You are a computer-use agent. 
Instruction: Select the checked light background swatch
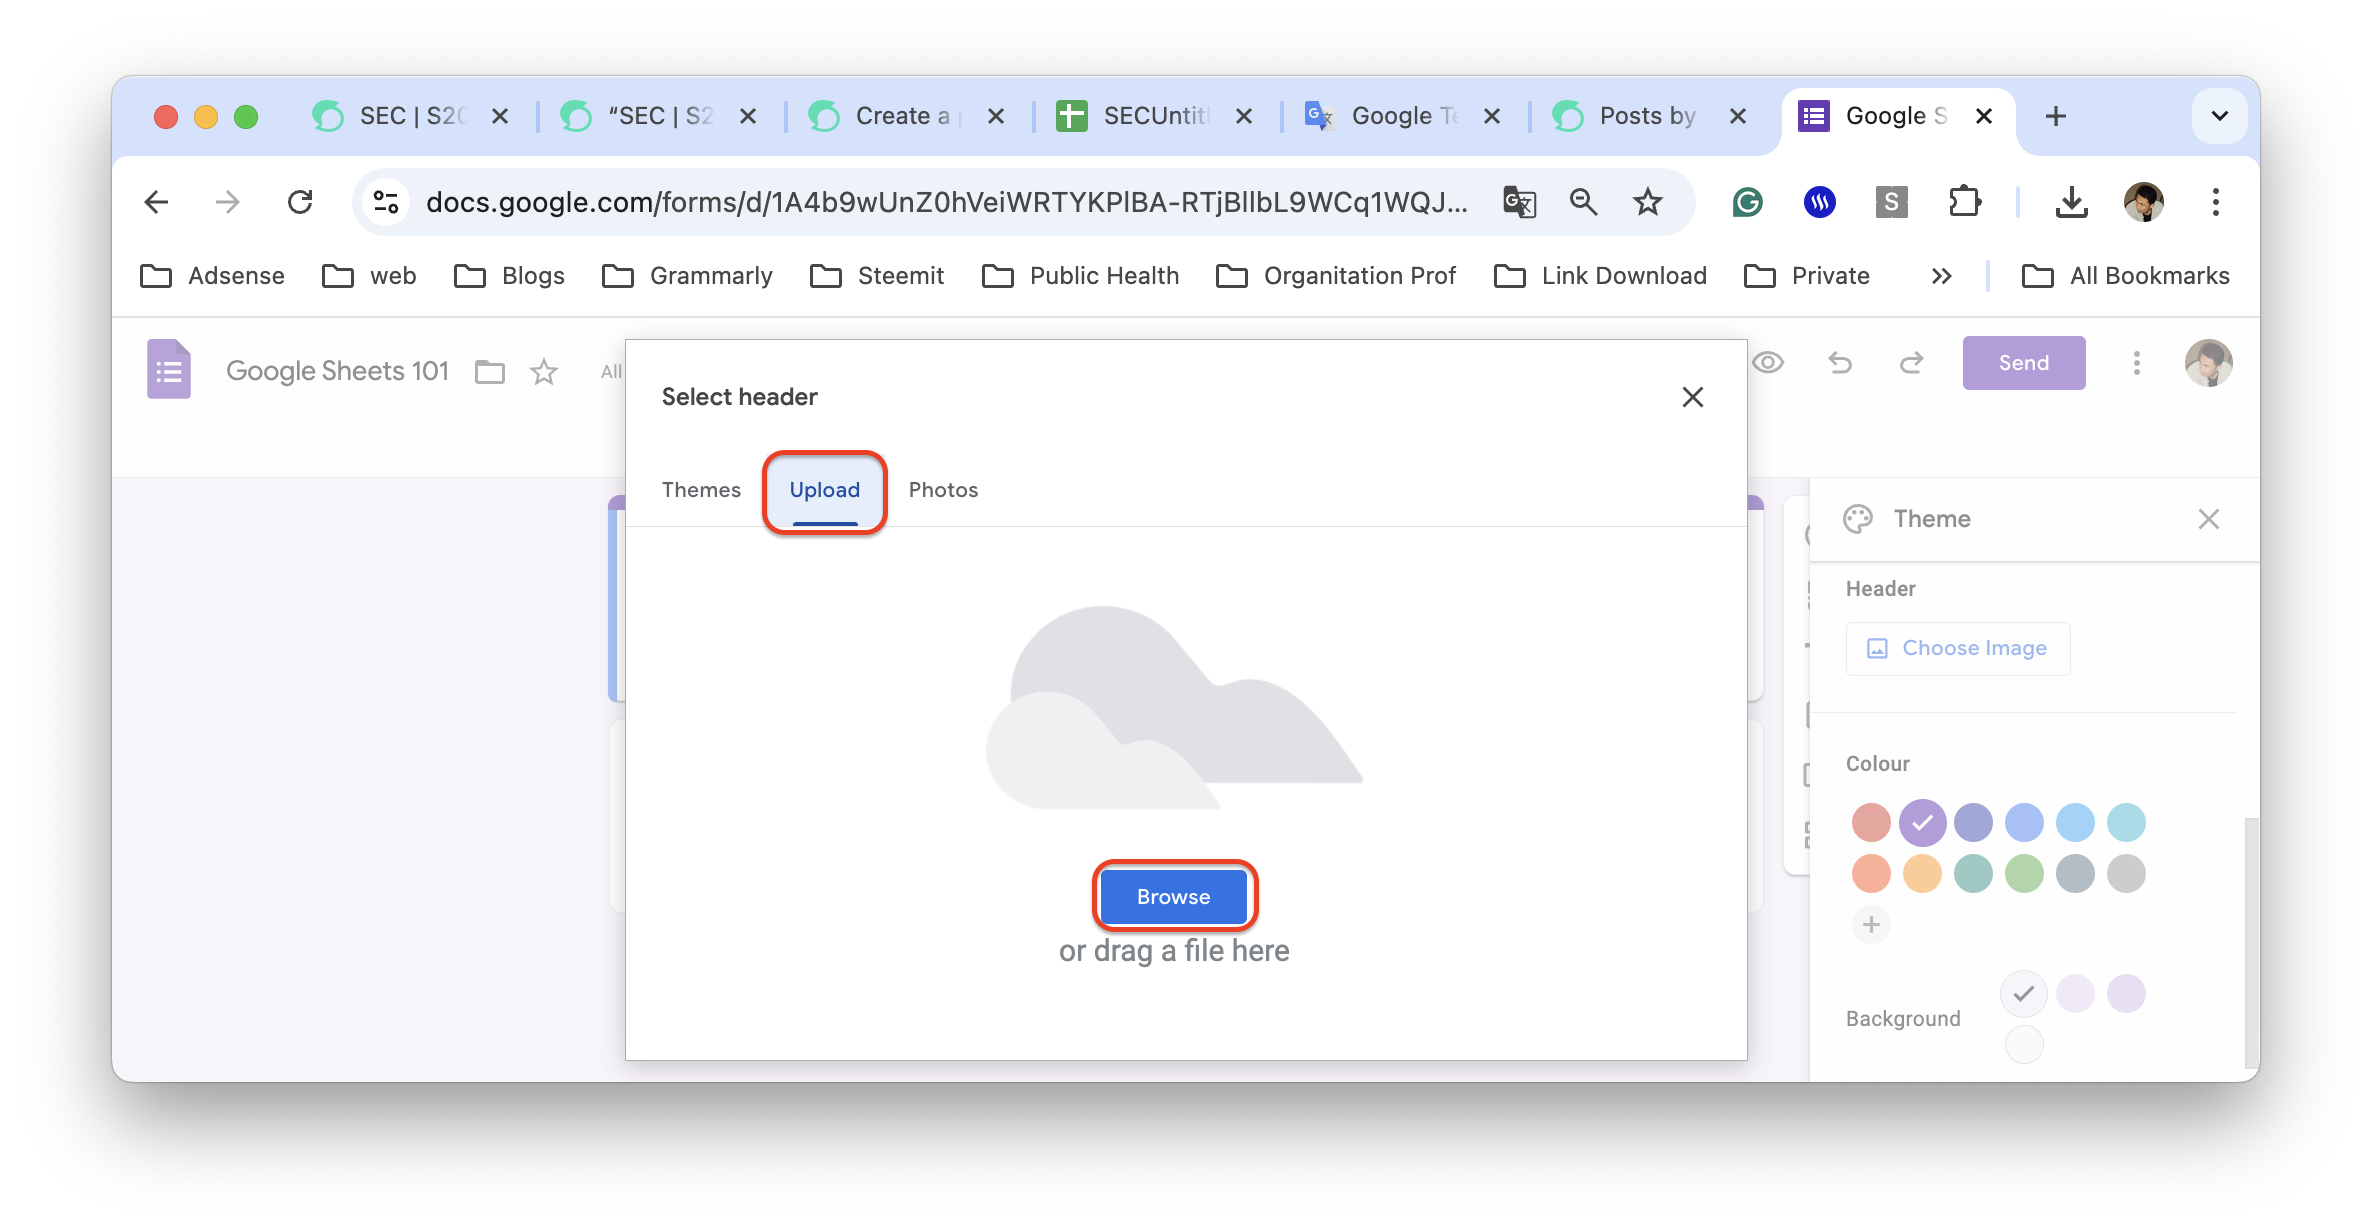click(2023, 994)
